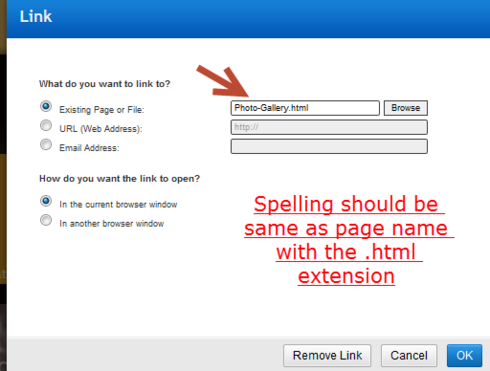Click What do you want to link to heading

click(105, 84)
